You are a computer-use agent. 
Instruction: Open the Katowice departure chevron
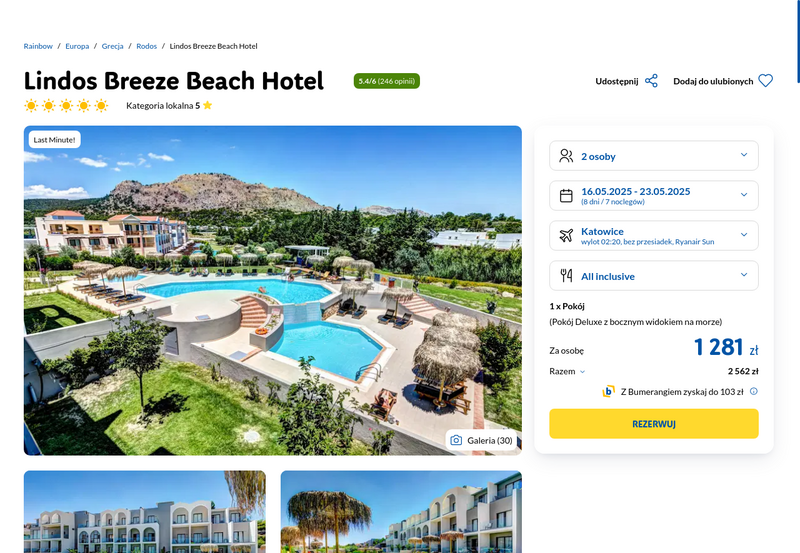point(744,235)
